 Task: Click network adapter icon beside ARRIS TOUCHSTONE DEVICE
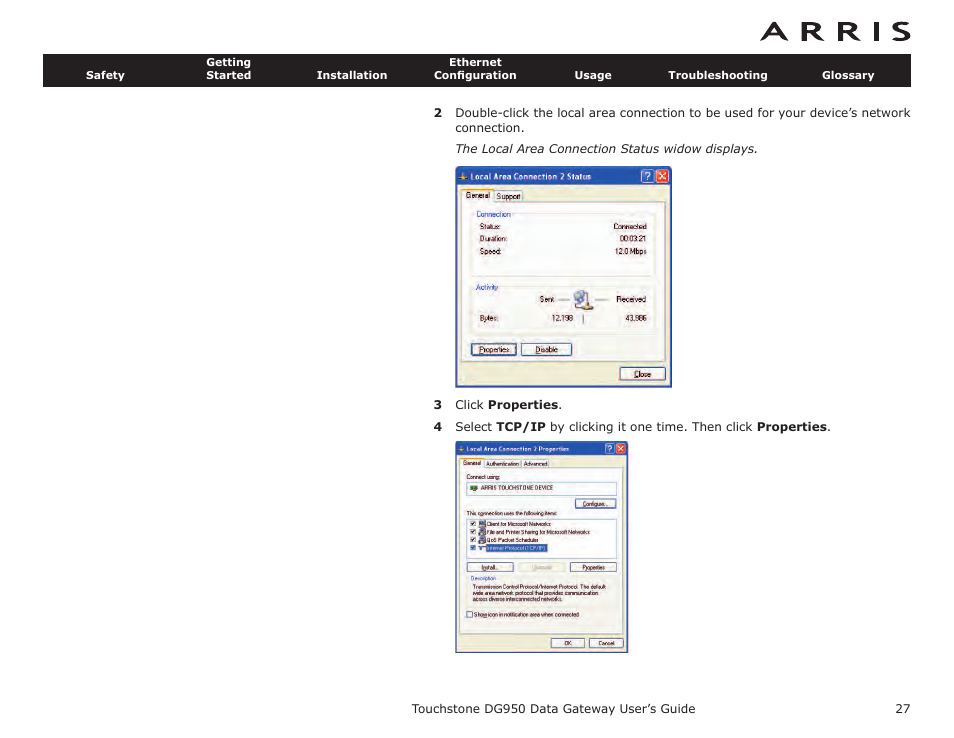coord(473,488)
